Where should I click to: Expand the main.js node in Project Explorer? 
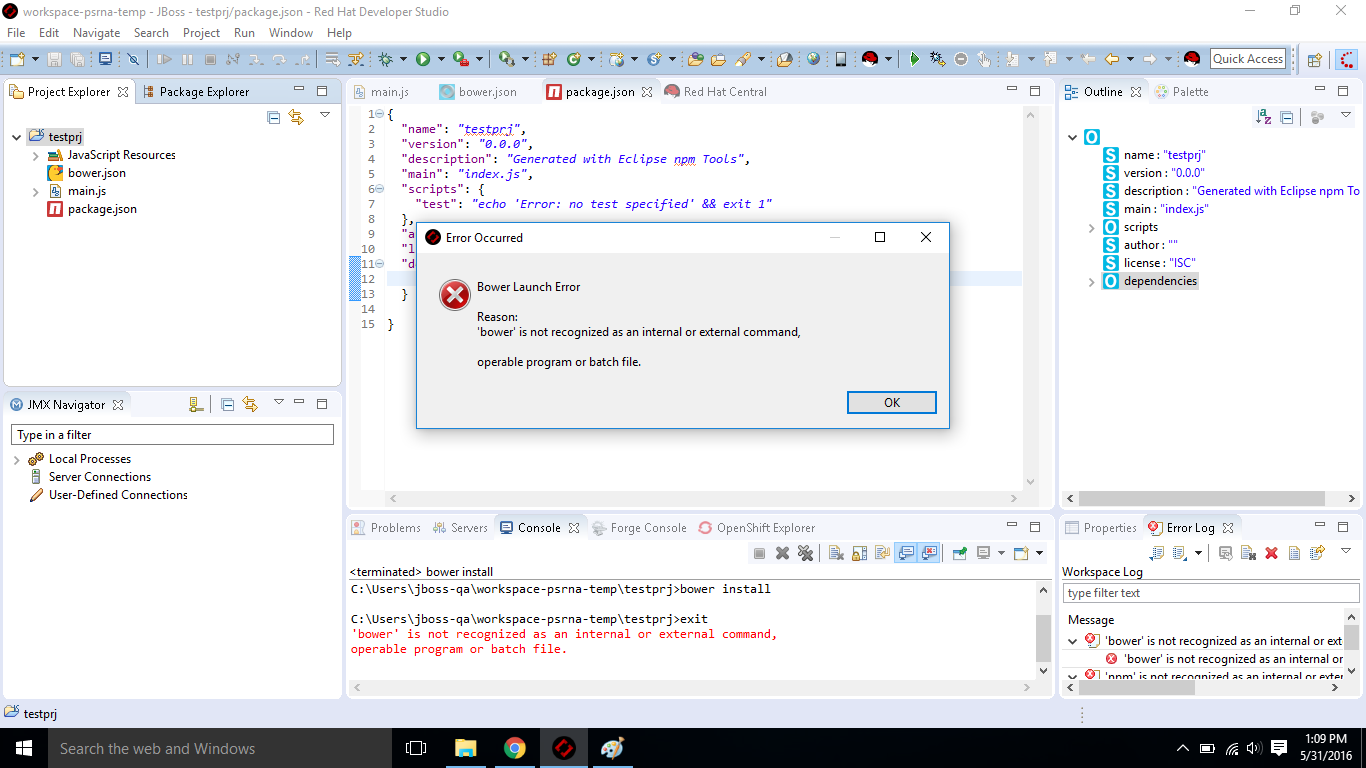(x=36, y=192)
